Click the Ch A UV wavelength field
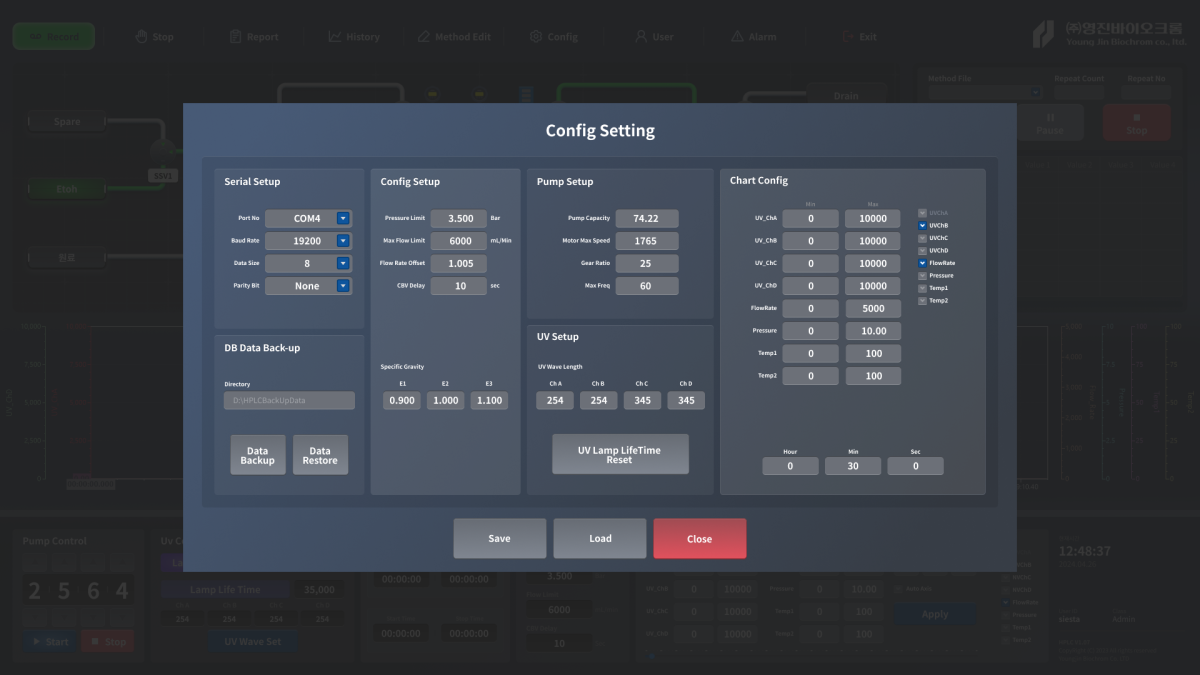 click(x=554, y=400)
